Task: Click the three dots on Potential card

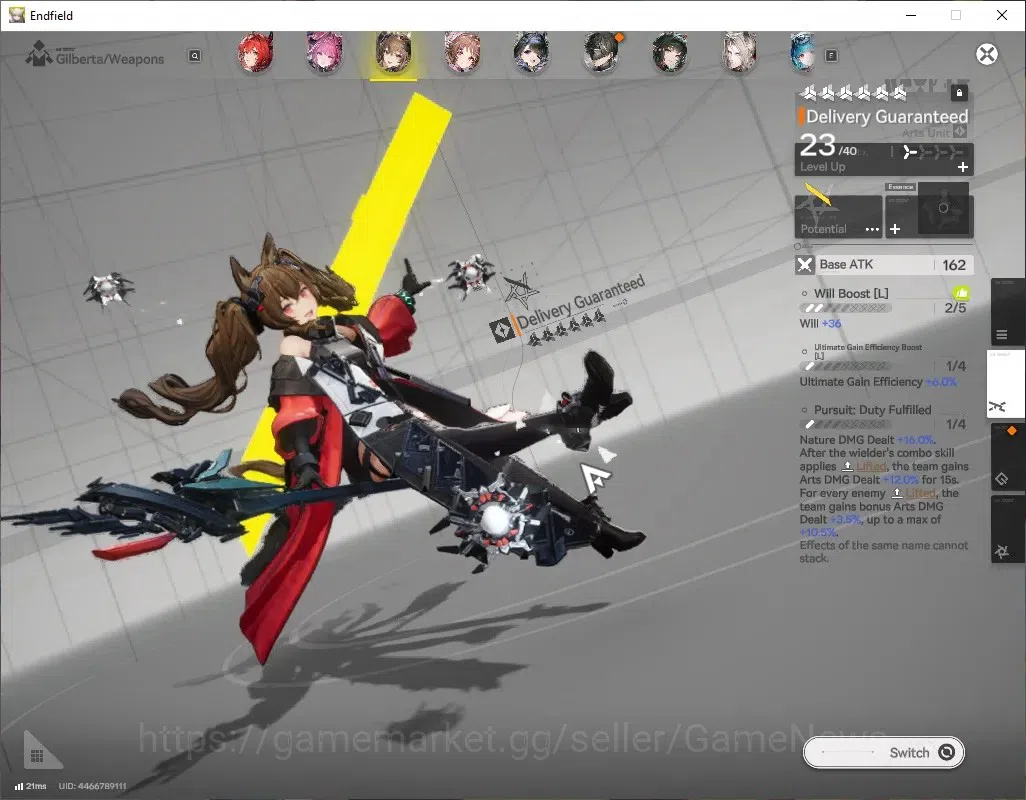Action: click(x=872, y=229)
